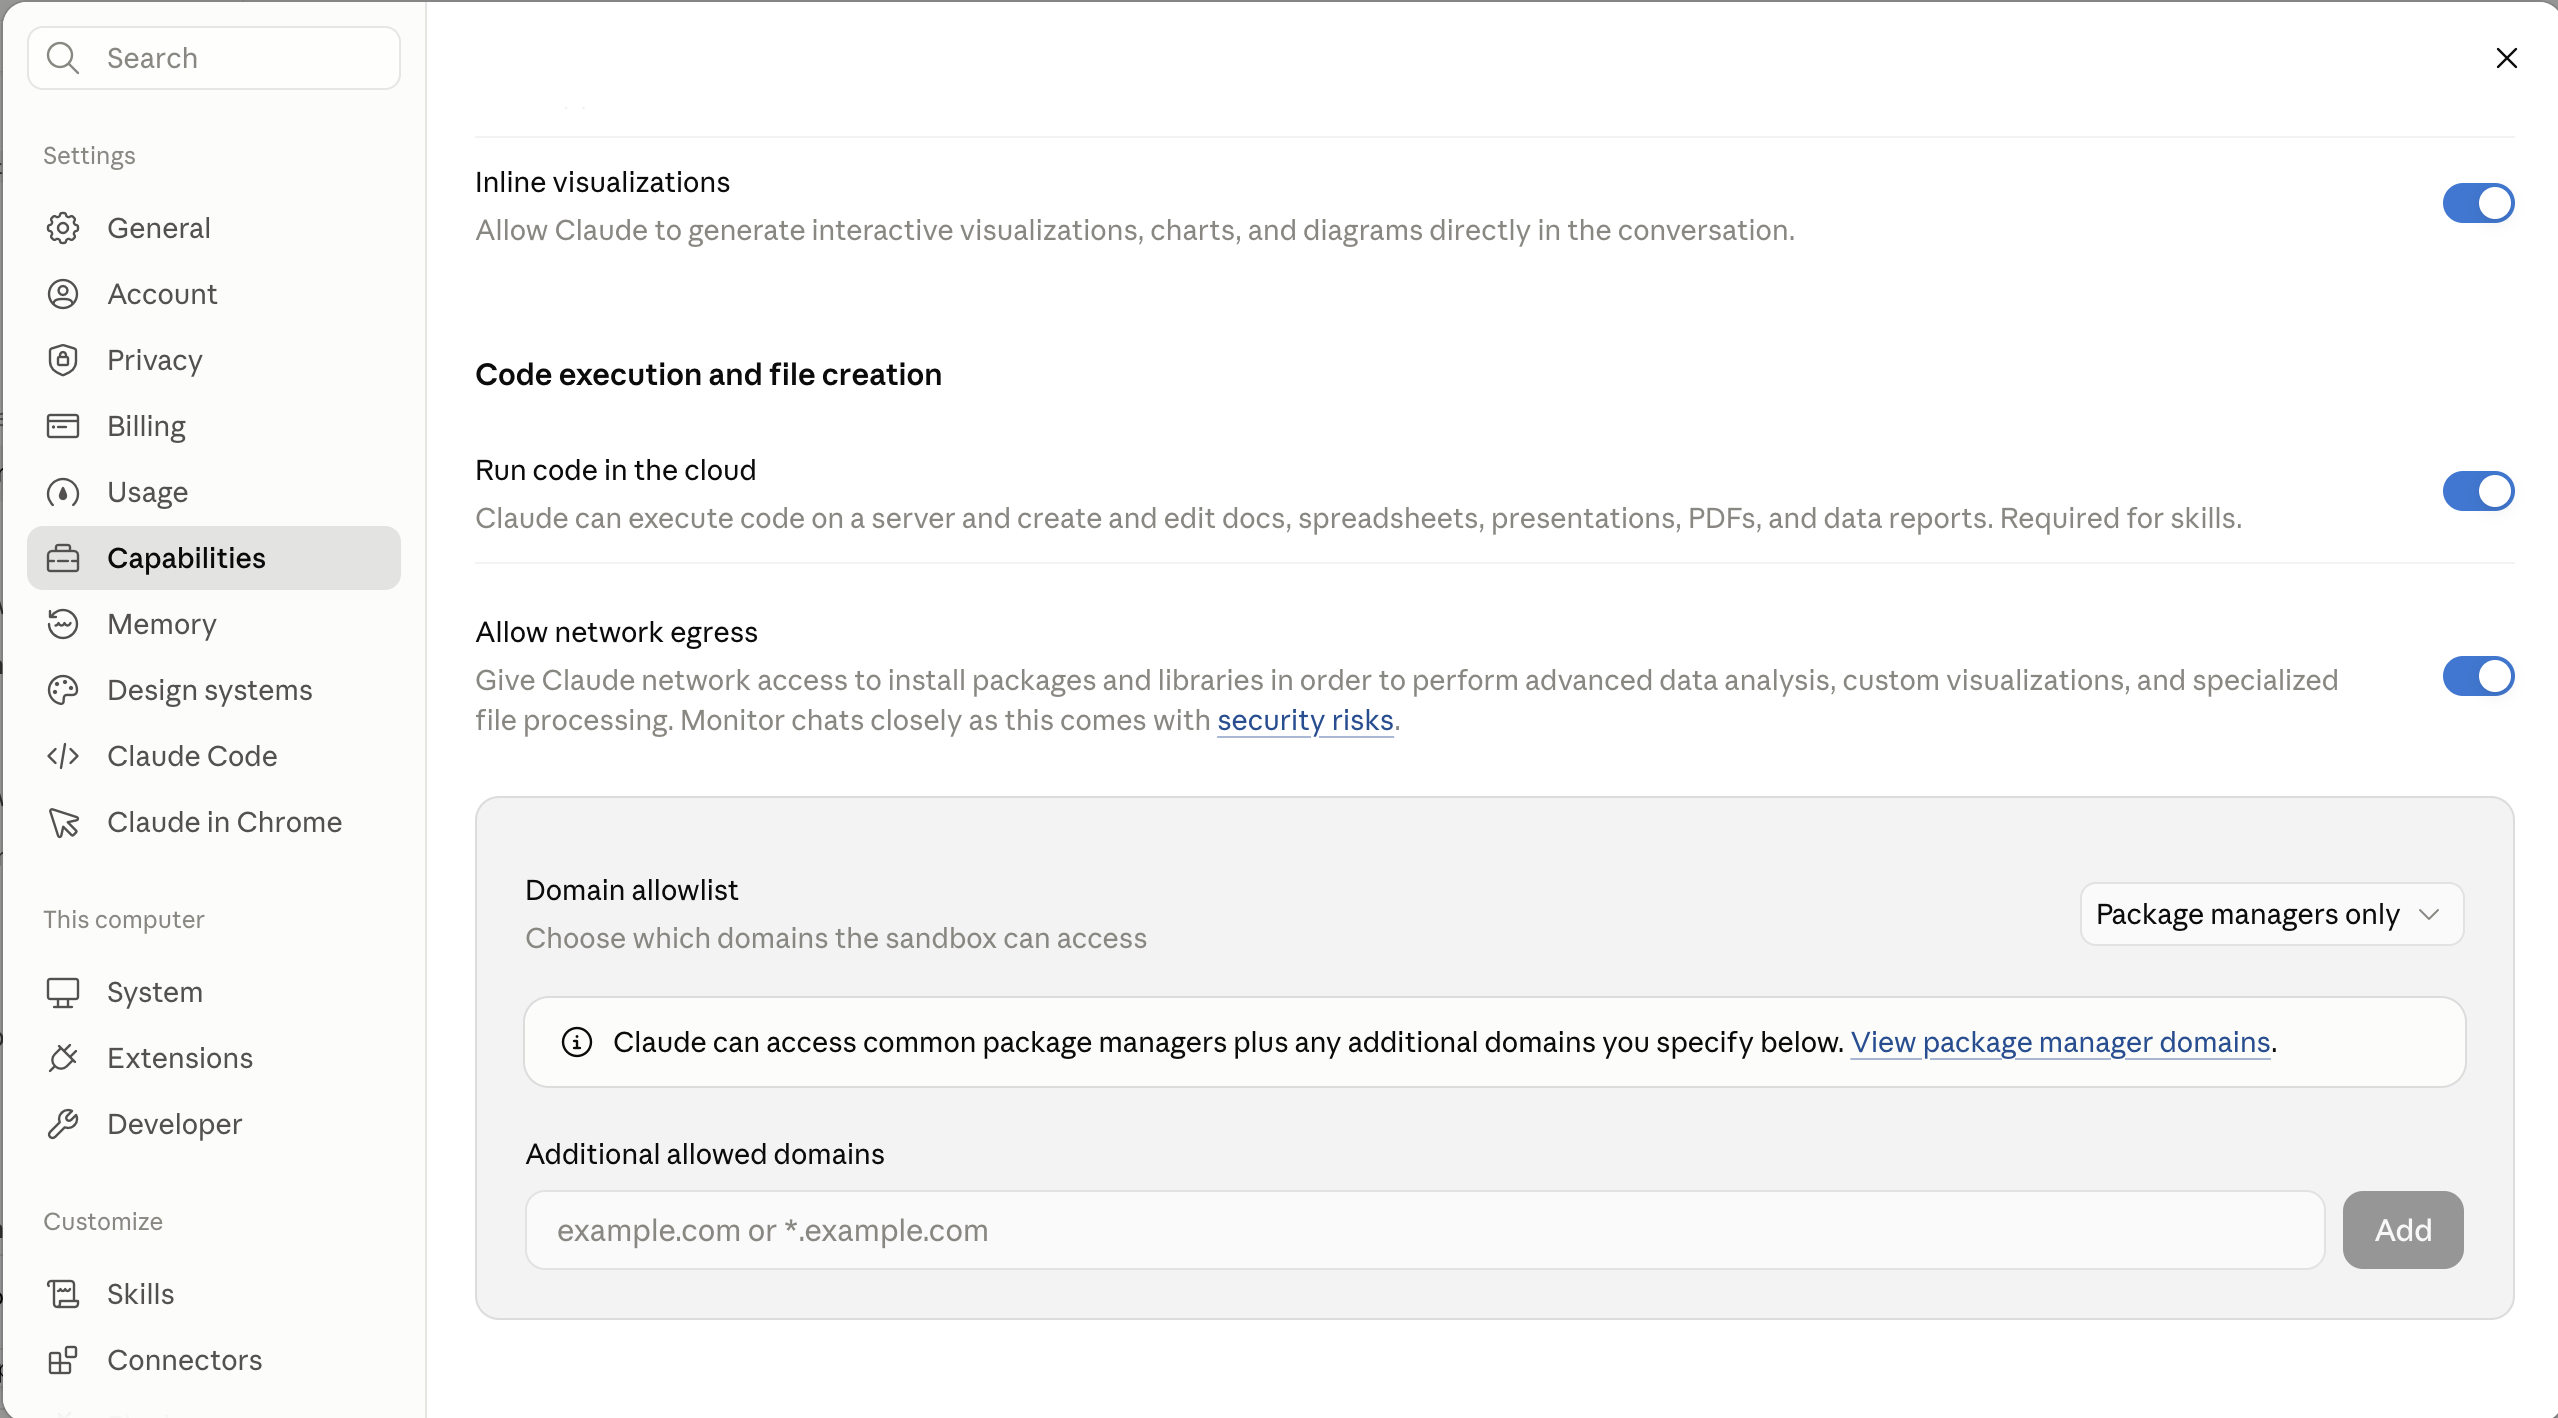Click the General gear icon

tap(63, 228)
